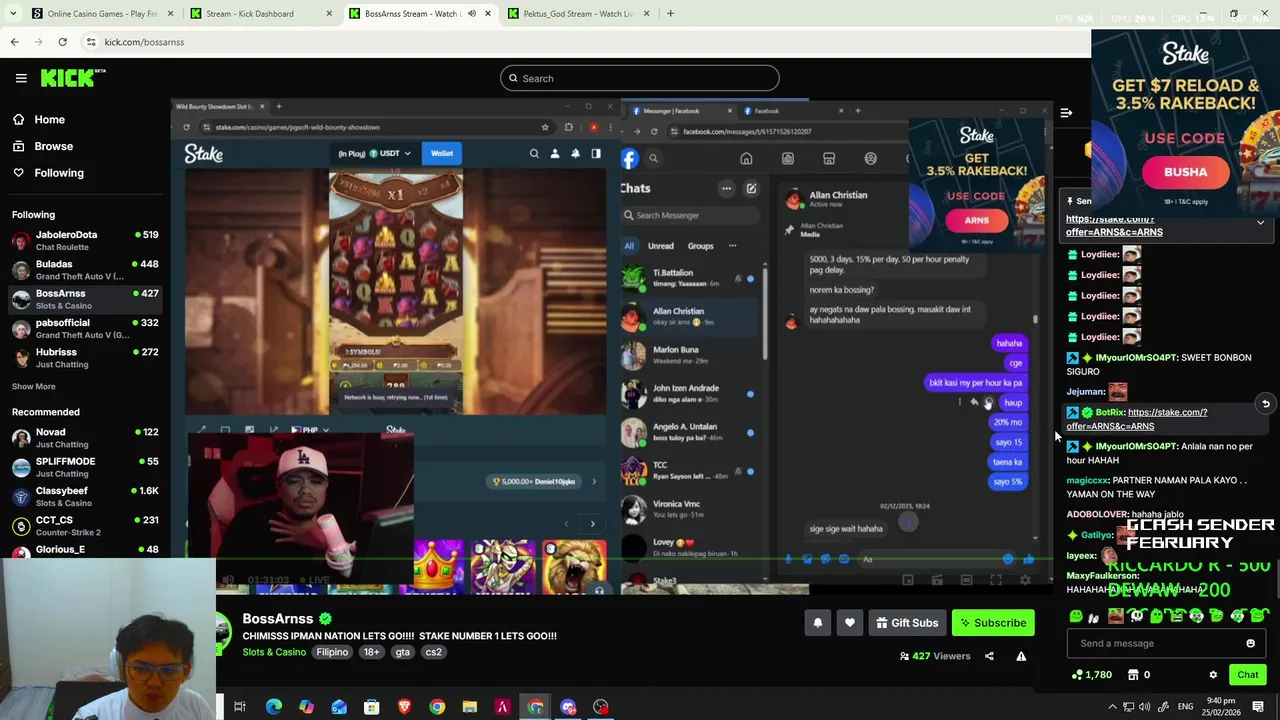This screenshot has width=1280, height=720.
Task: Open the channel shop icon
Action: tap(1133, 675)
